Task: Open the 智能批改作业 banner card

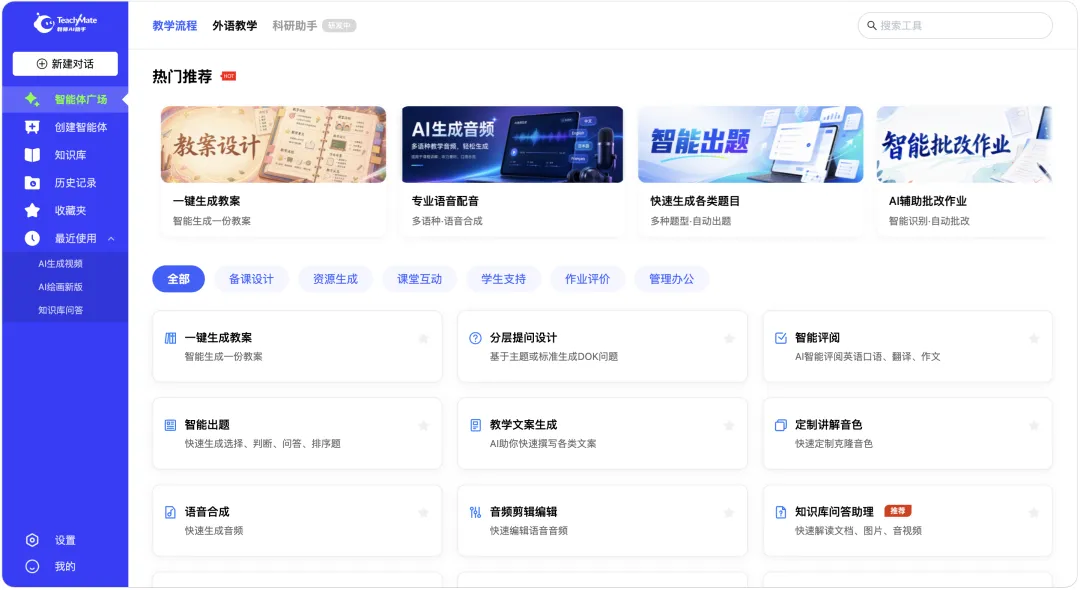Action: 964,145
